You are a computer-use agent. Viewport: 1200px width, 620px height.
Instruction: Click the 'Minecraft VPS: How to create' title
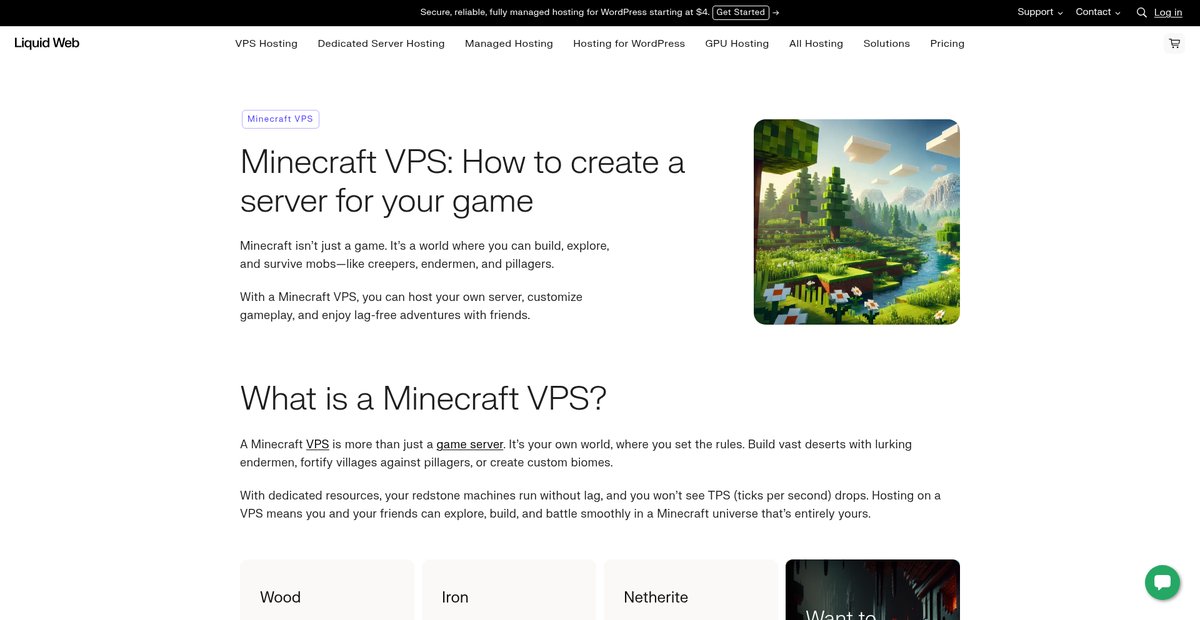coord(462,181)
